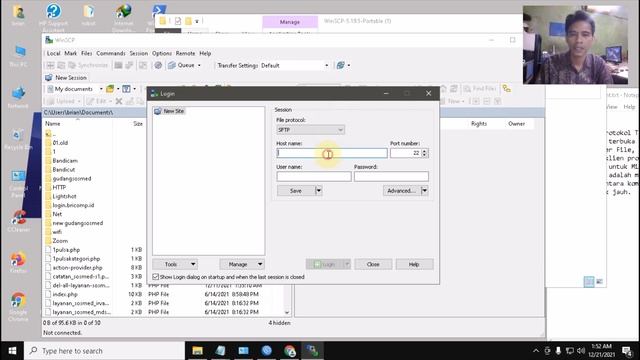Click the Help button in Login dialog

tap(414, 264)
